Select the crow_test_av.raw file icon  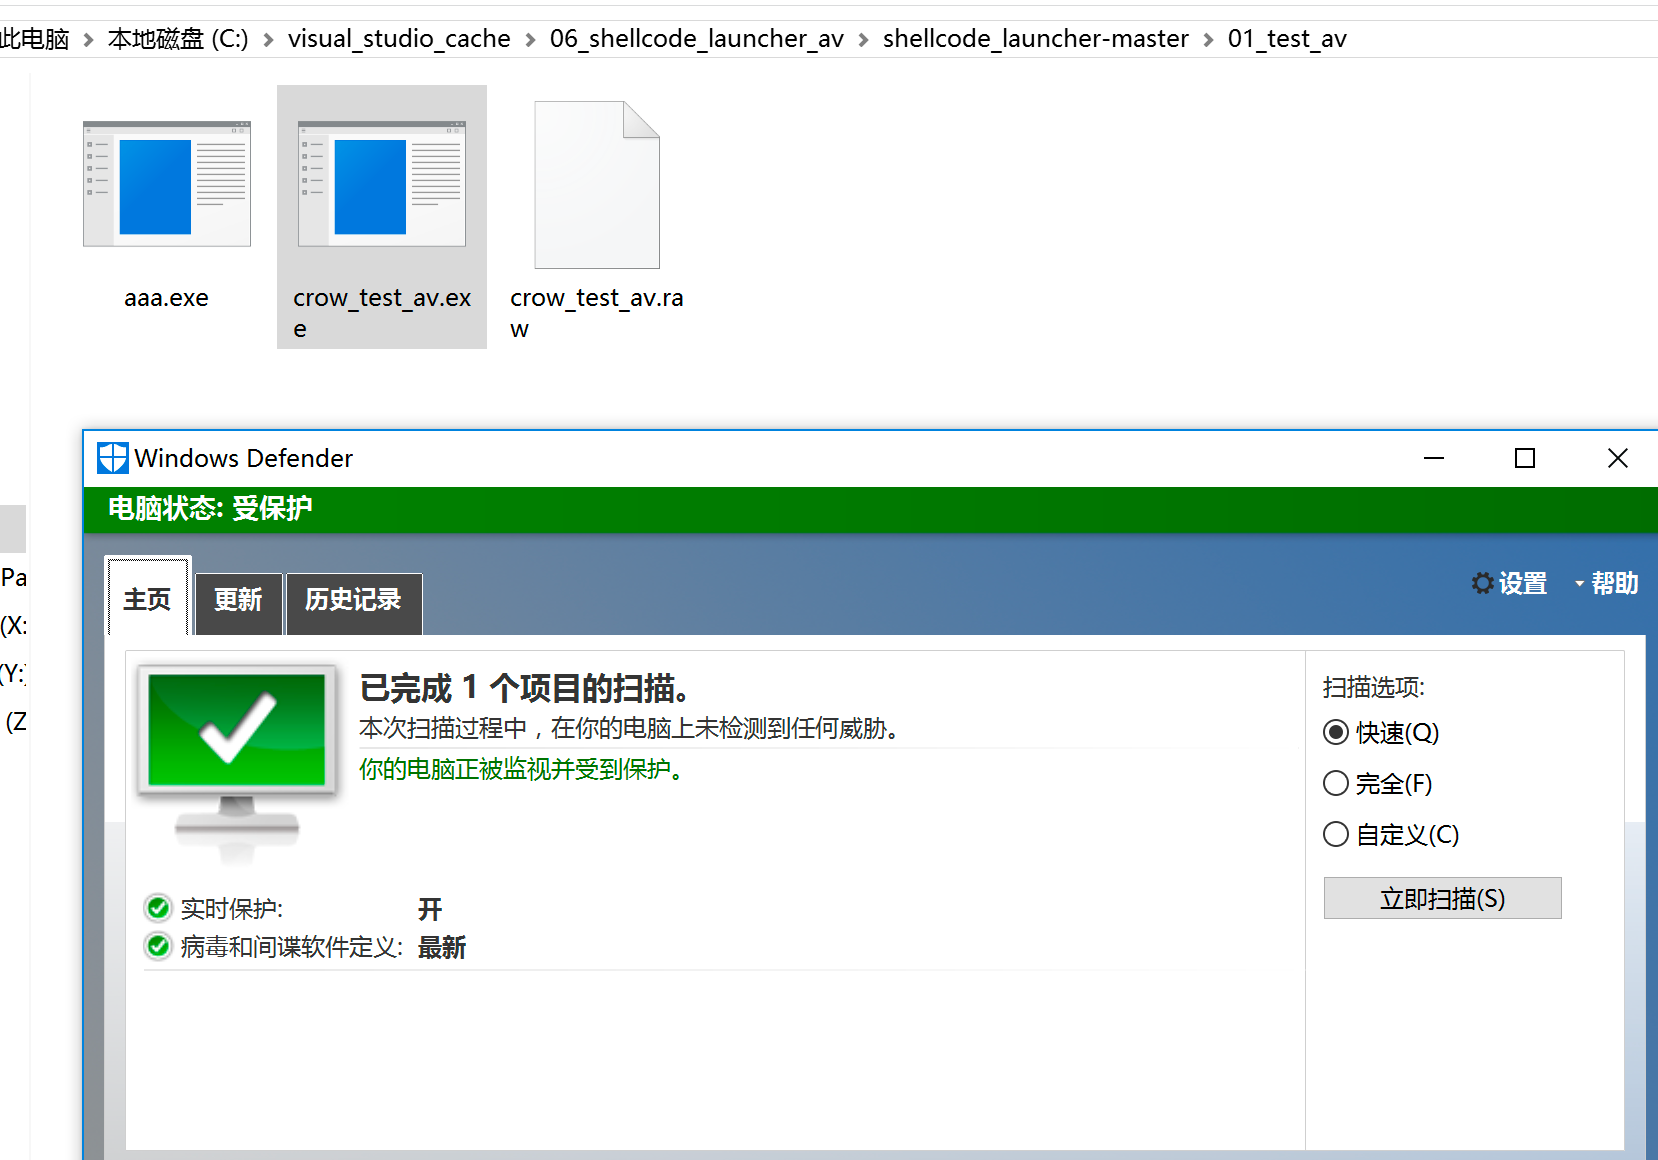click(597, 185)
